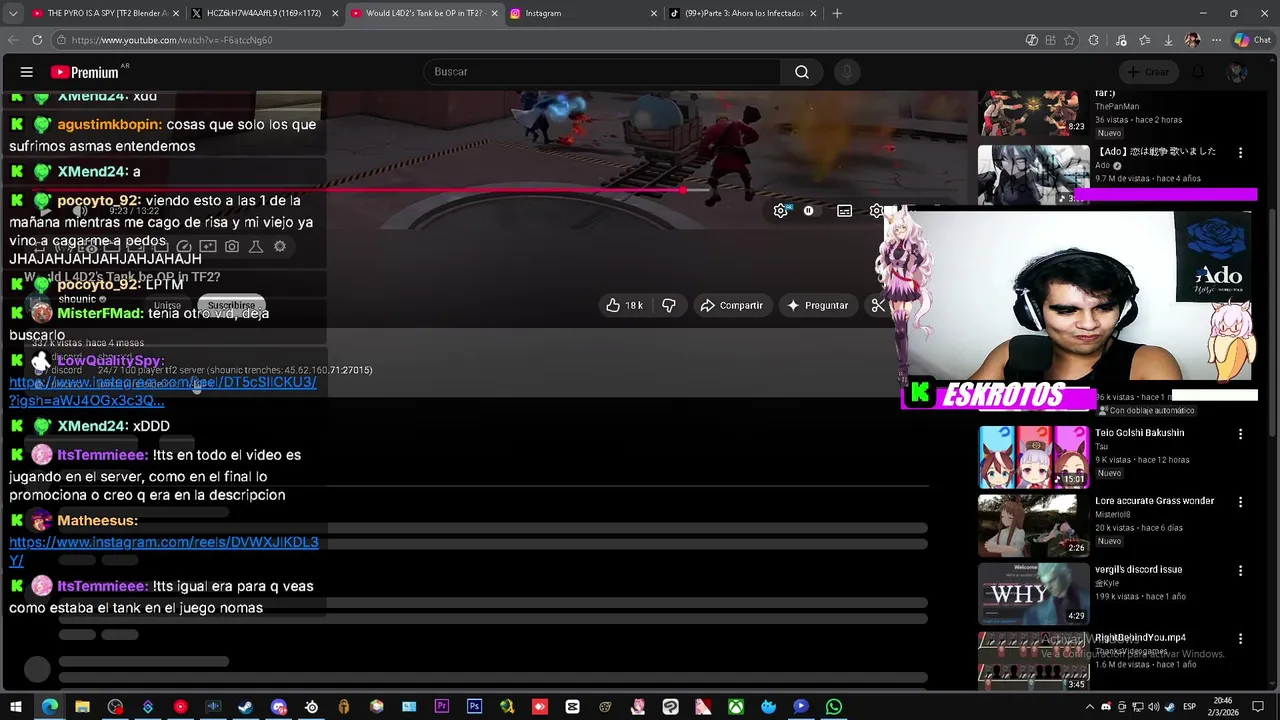Image resolution: width=1280 pixels, height=720 pixels.
Task: Open WhatsApp from the taskbar
Action: coord(833,707)
